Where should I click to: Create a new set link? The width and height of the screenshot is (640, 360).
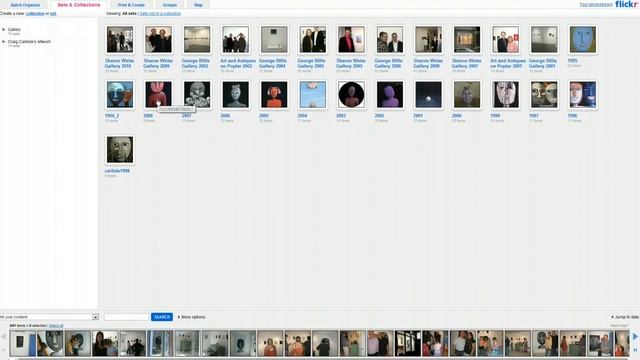pyautogui.click(x=53, y=13)
